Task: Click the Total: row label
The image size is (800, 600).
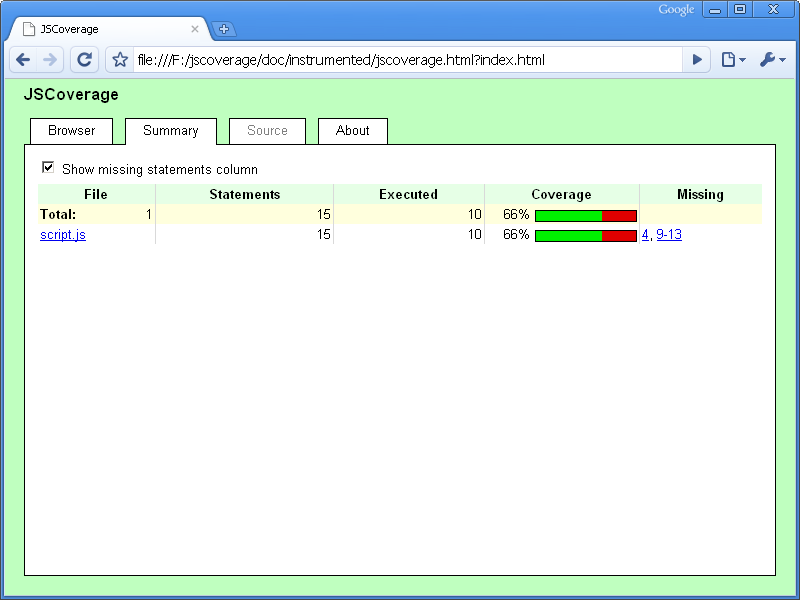Action: [58, 214]
